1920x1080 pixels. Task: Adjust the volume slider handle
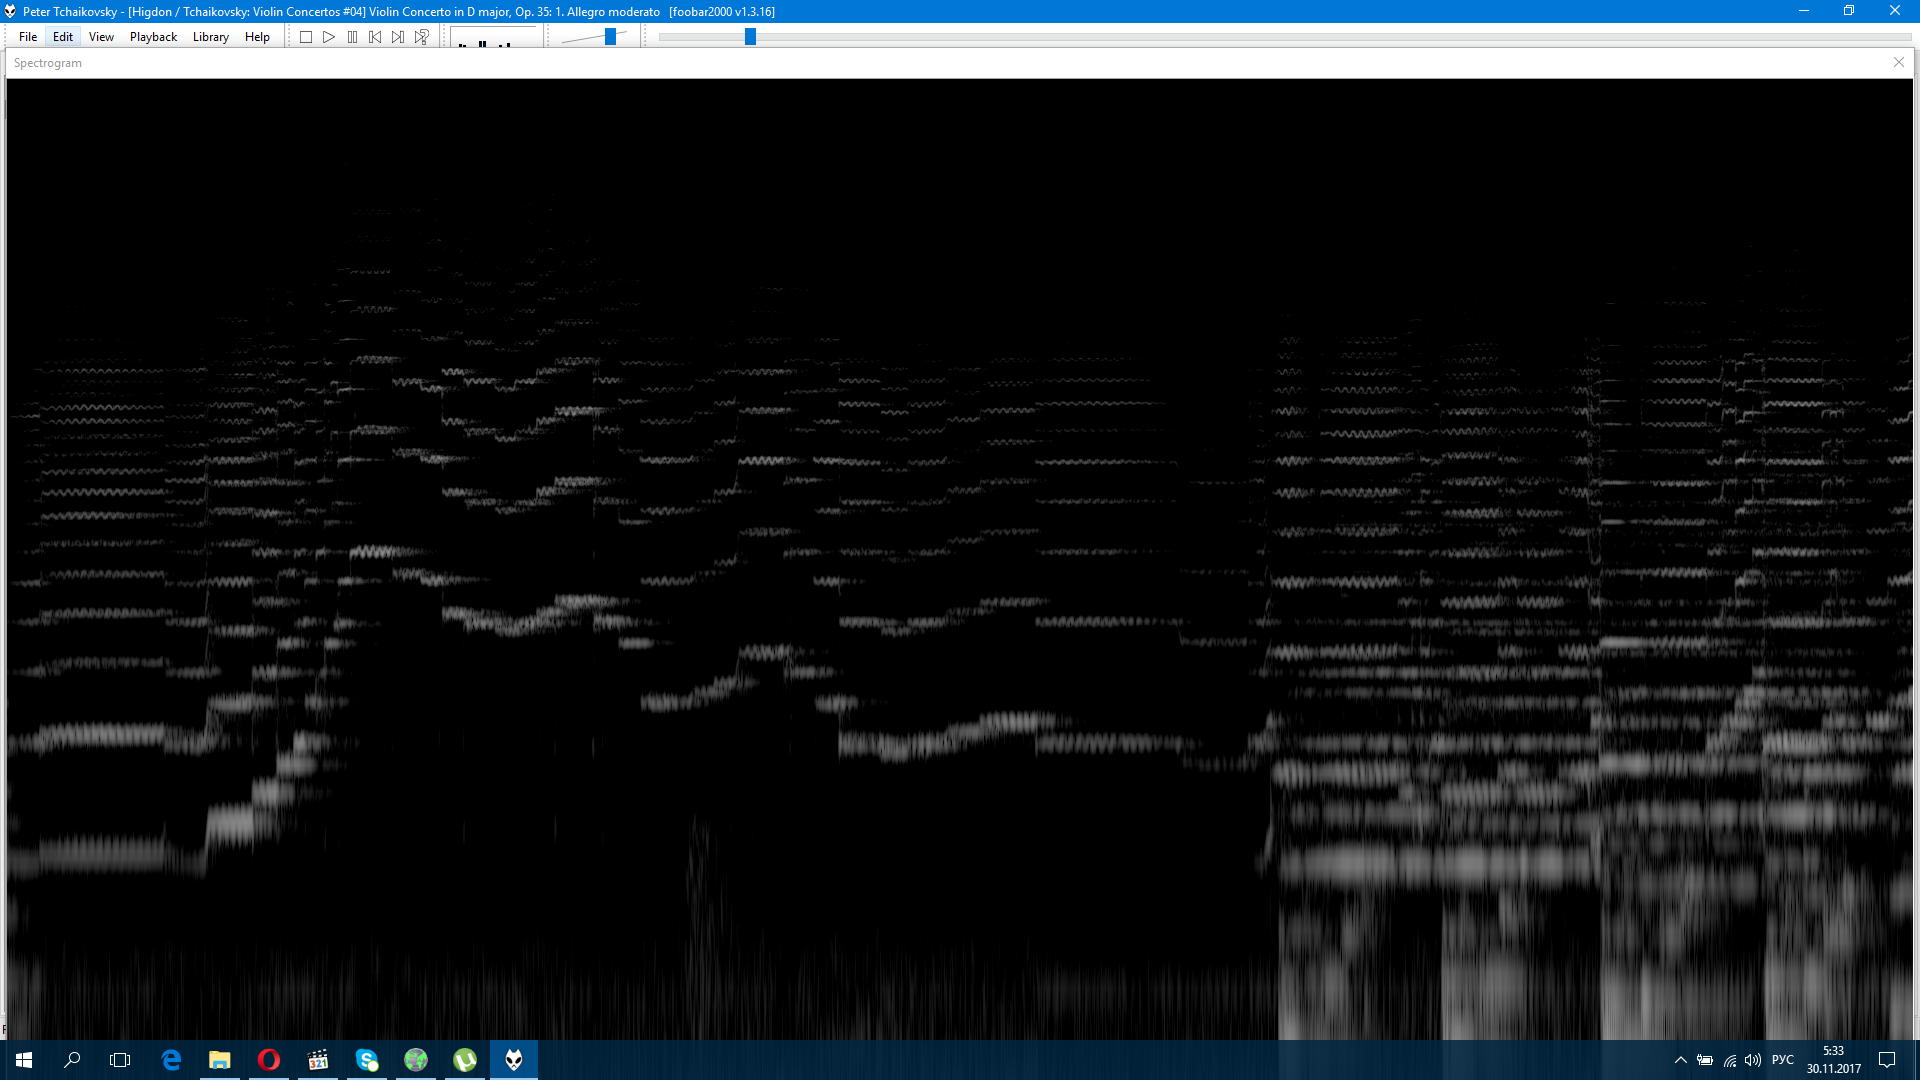610,37
